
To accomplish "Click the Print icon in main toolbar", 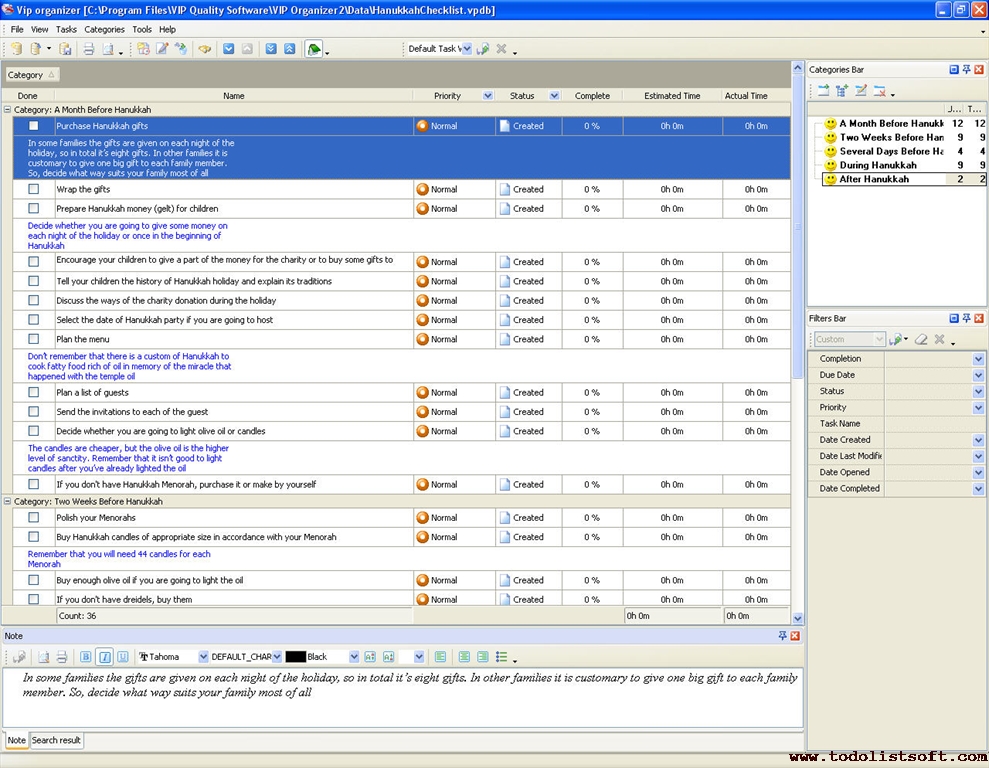I will (x=88, y=49).
